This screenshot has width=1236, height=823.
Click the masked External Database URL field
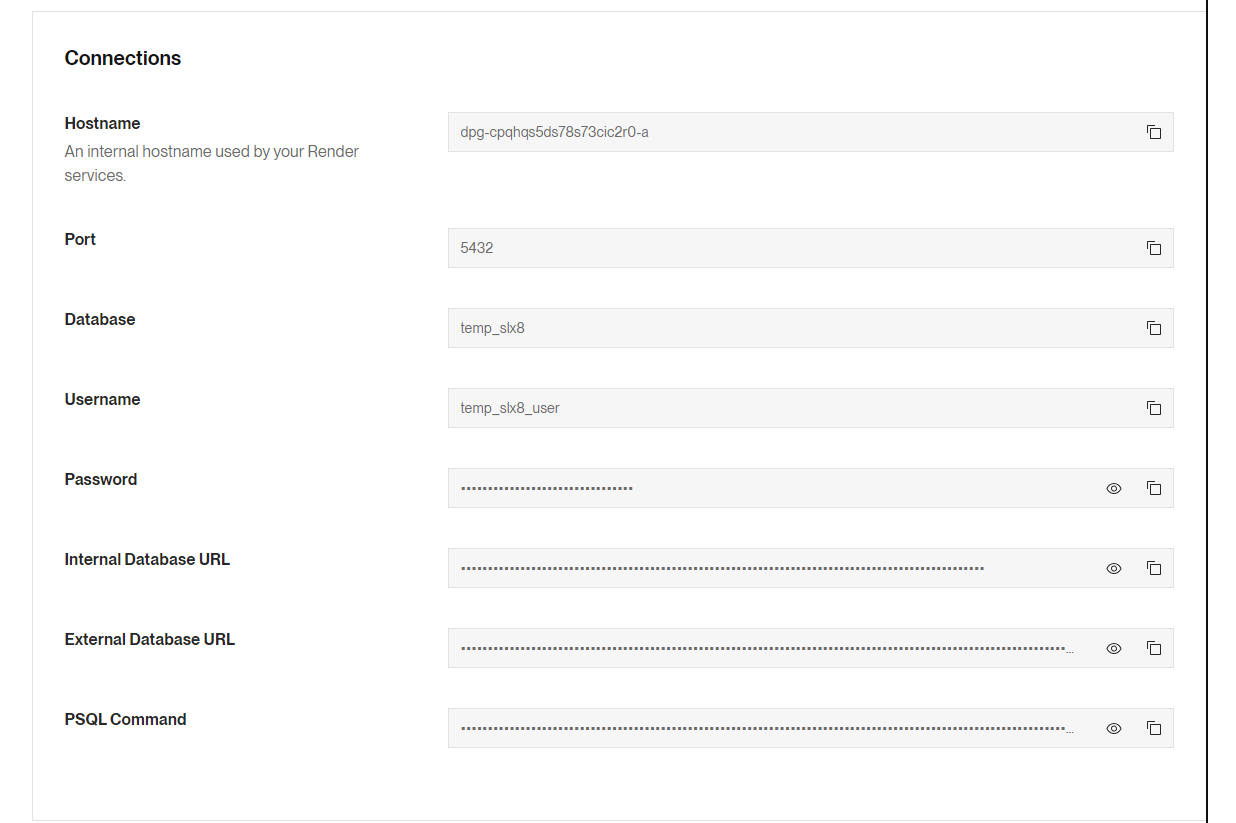point(760,648)
